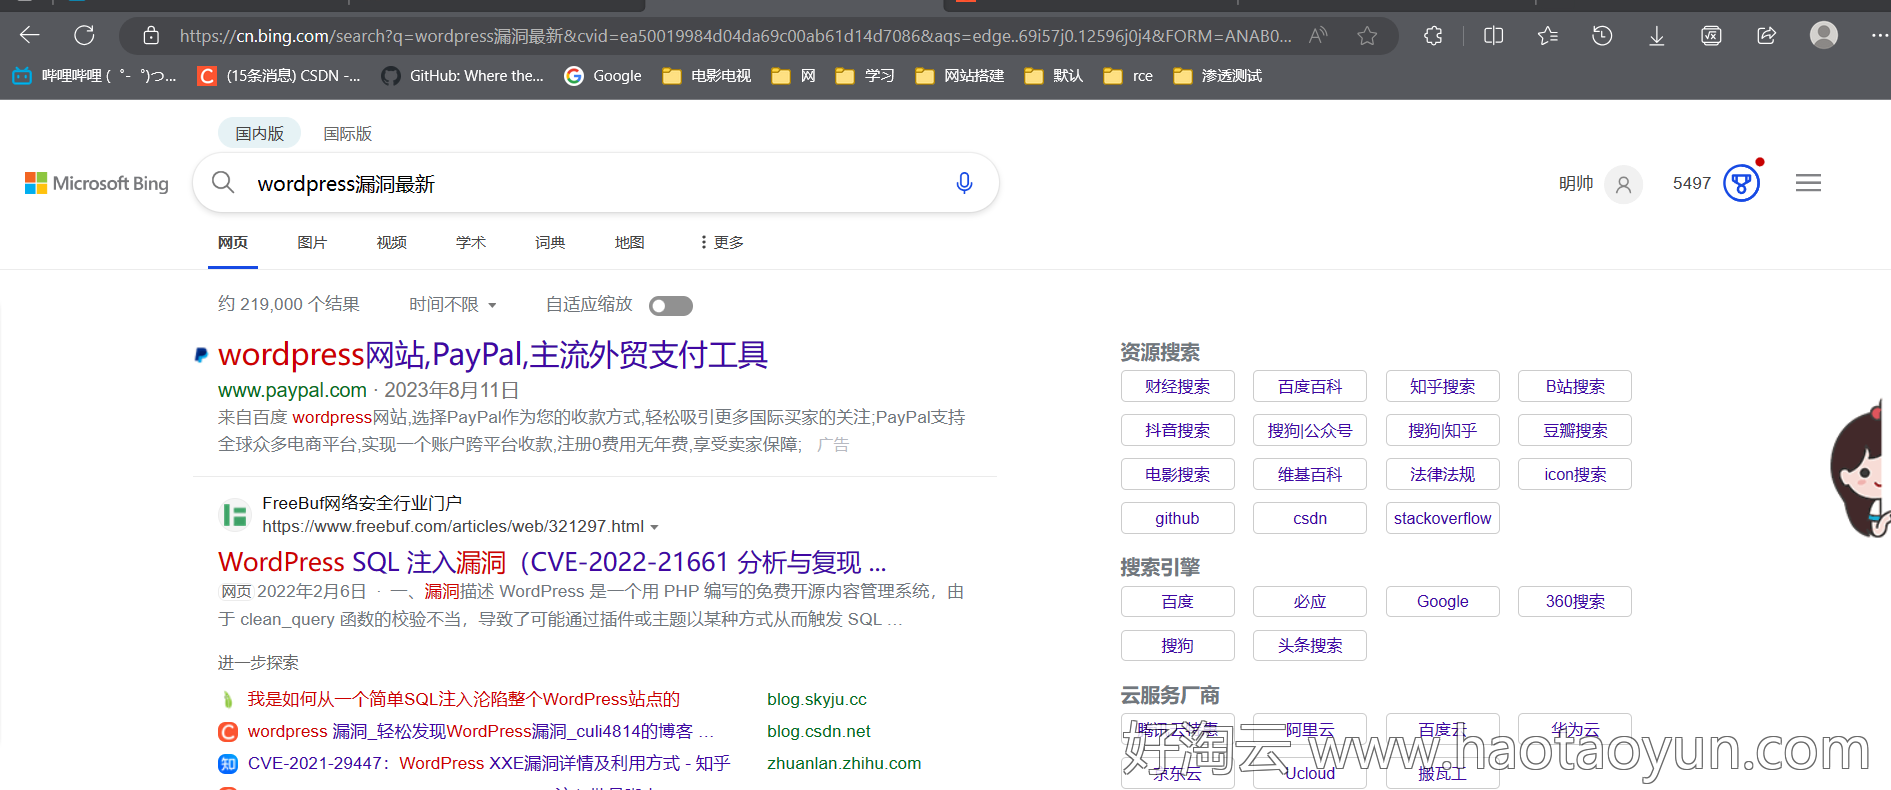The height and width of the screenshot is (790, 1891).
Task: Click the site lock icon in address bar
Action: (x=151, y=36)
